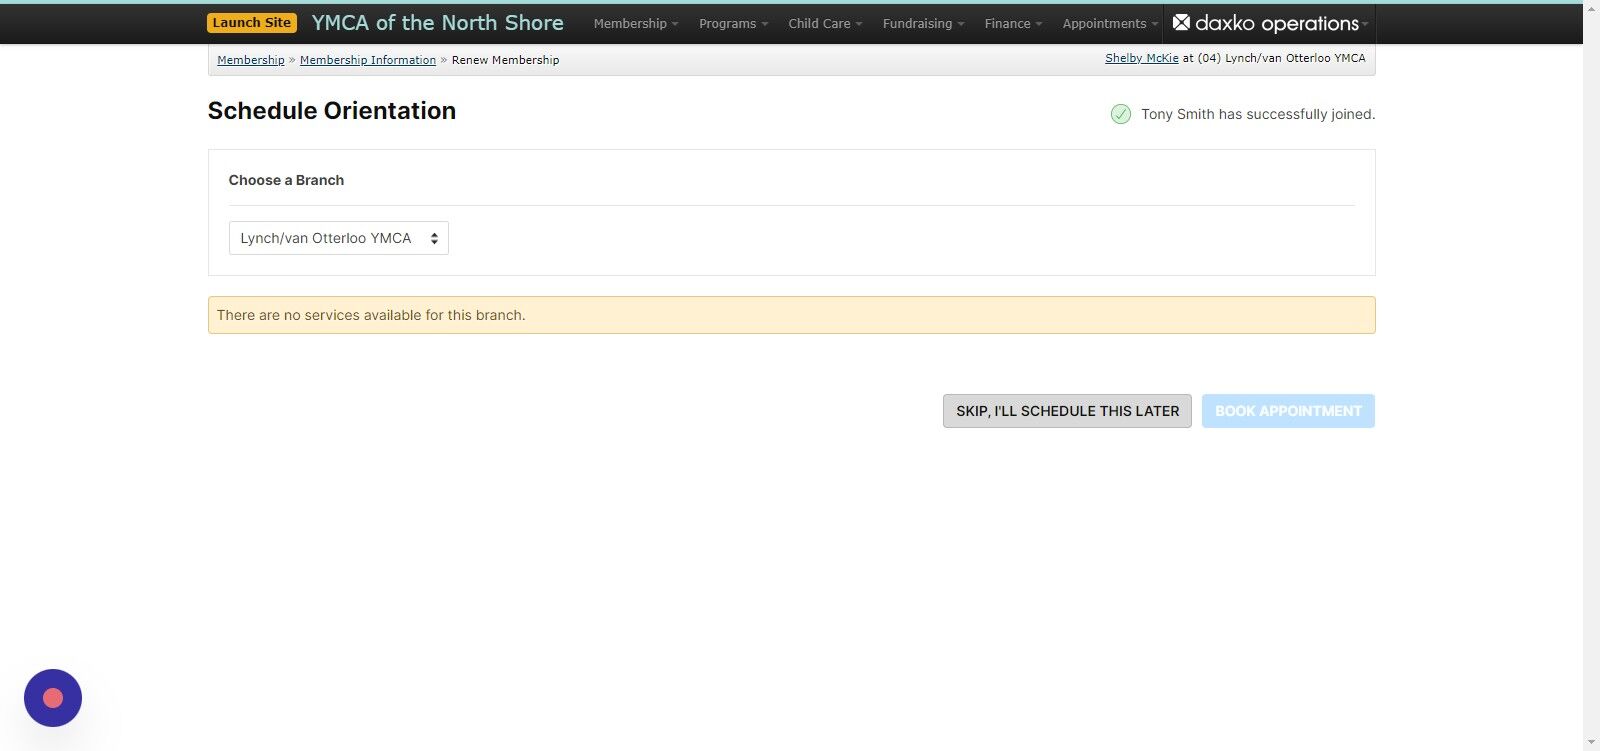Expand the daxko operations dropdown
This screenshot has width=1600, height=751.
coord(1269,23)
